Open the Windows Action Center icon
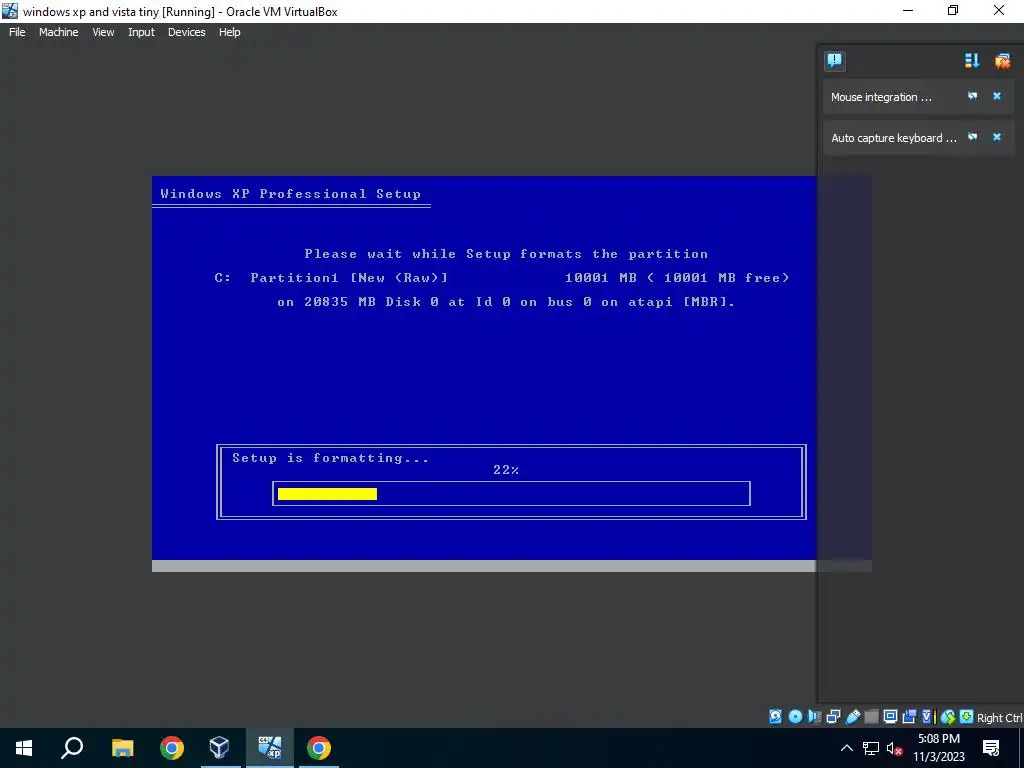The width and height of the screenshot is (1024, 768). pyautogui.click(x=991, y=748)
